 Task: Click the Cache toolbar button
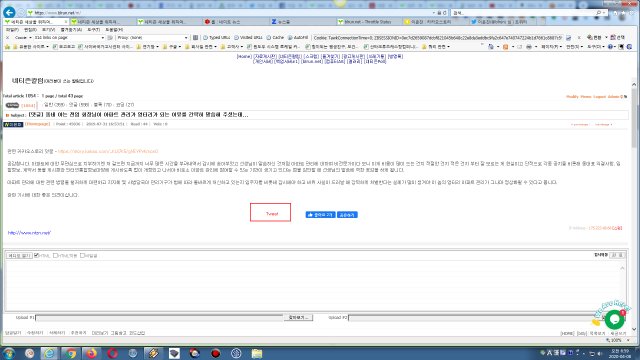point(276,38)
